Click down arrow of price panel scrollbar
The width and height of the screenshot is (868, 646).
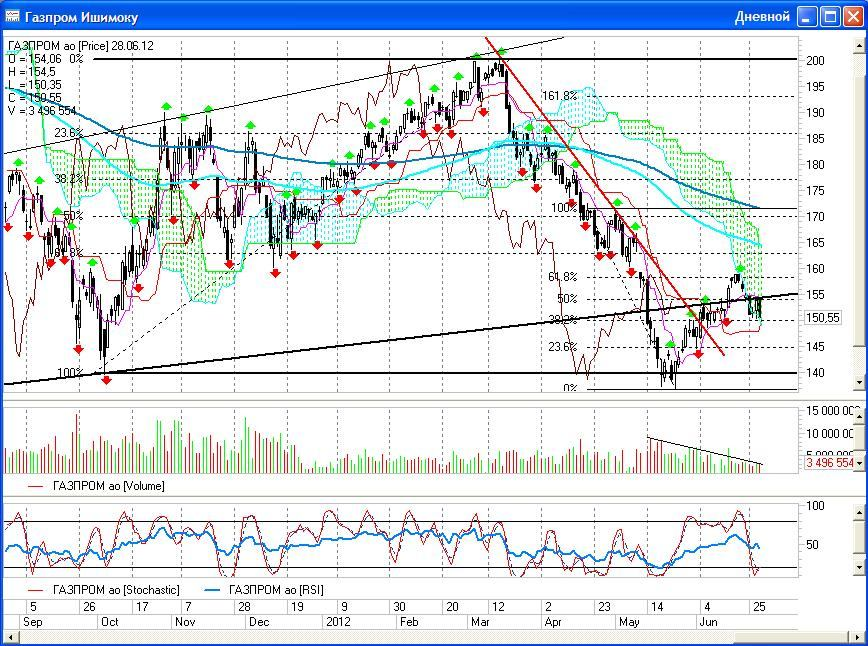pos(859,382)
